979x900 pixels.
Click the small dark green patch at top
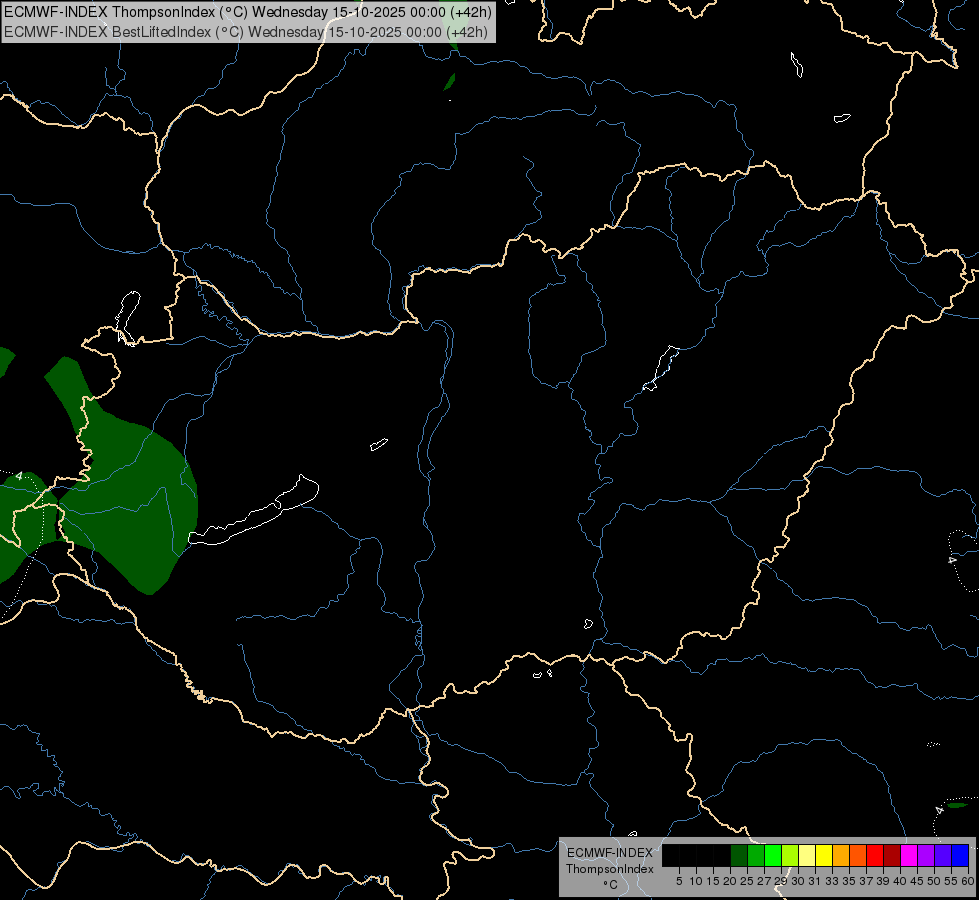pyautogui.click(x=450, y=82)
